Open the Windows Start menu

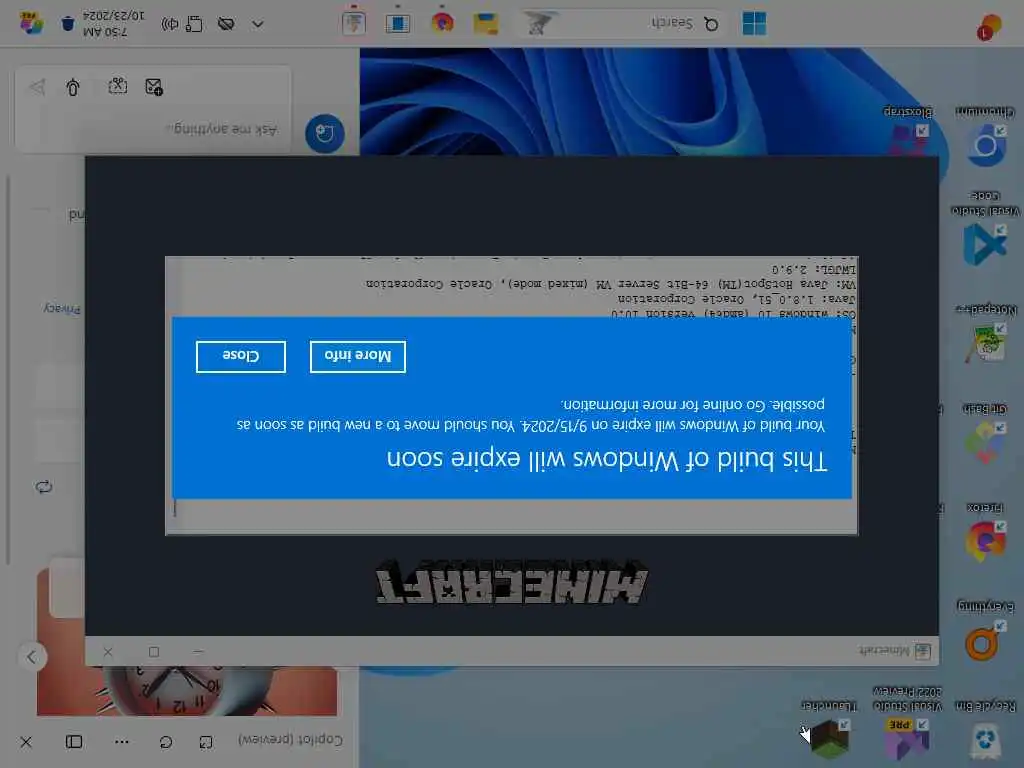click(754, 24)
